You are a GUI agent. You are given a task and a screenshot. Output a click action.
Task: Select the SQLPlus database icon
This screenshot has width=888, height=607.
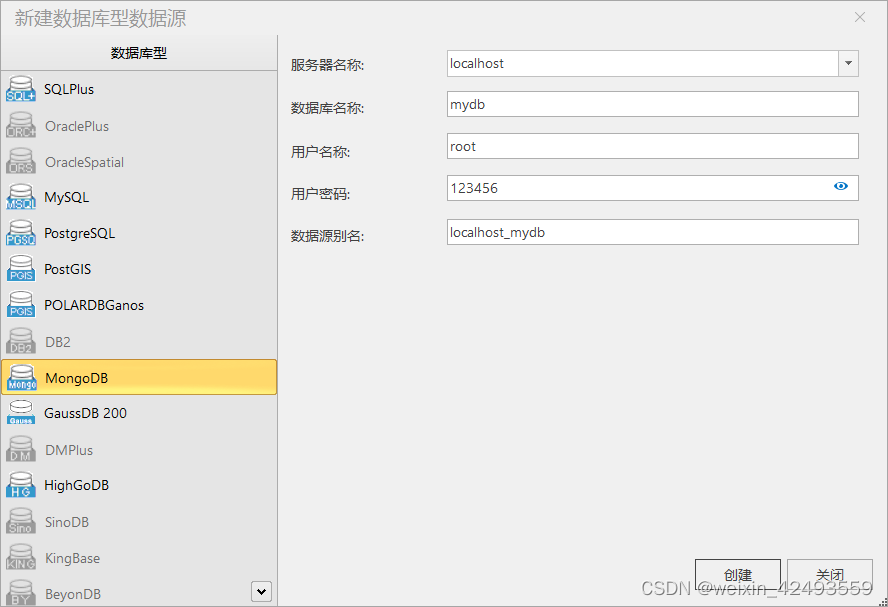[21, 89]
